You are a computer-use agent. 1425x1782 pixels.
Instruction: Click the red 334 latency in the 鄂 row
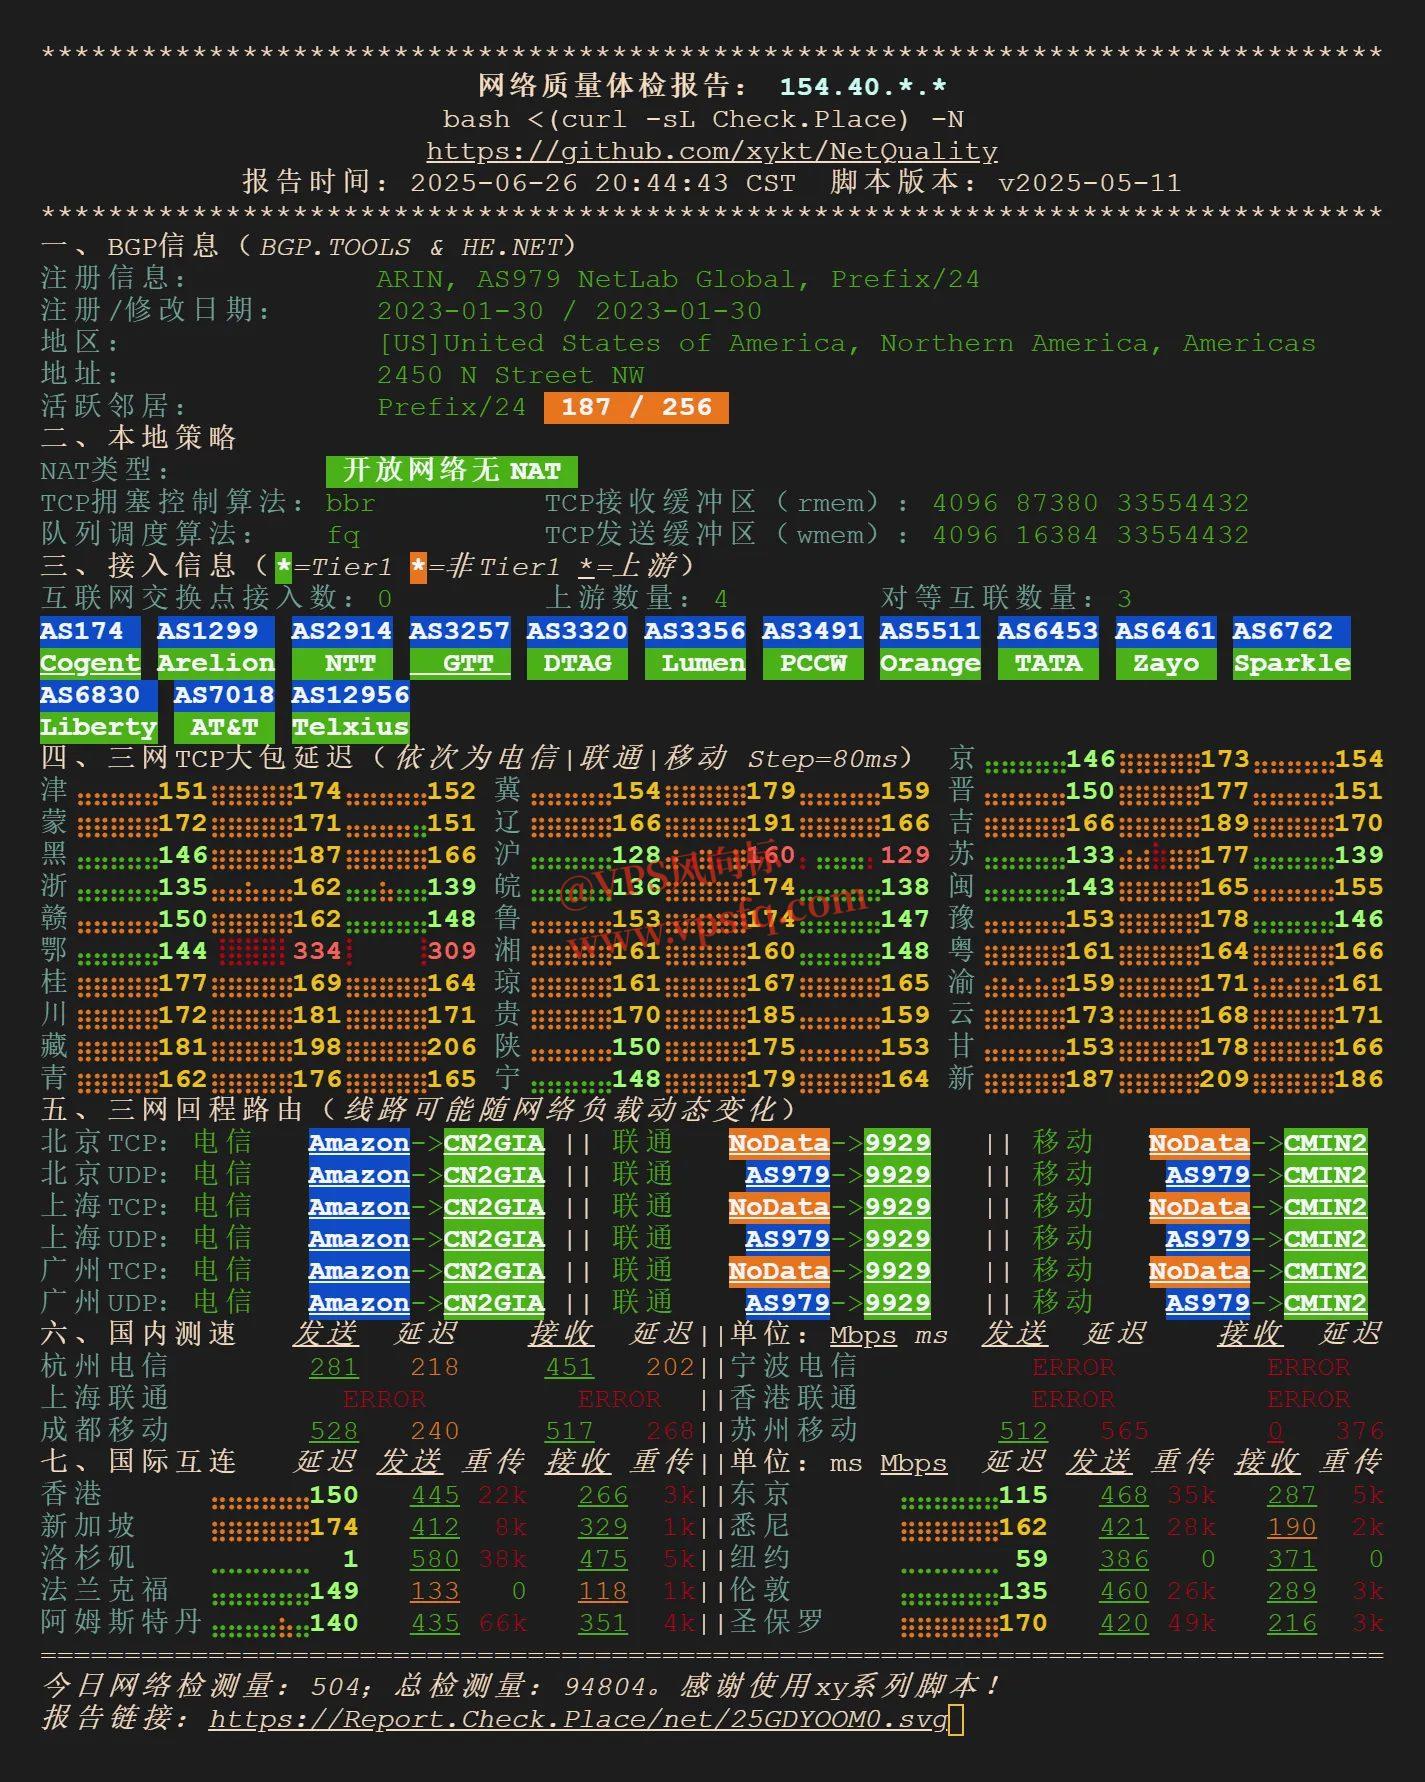coord(317,951)
